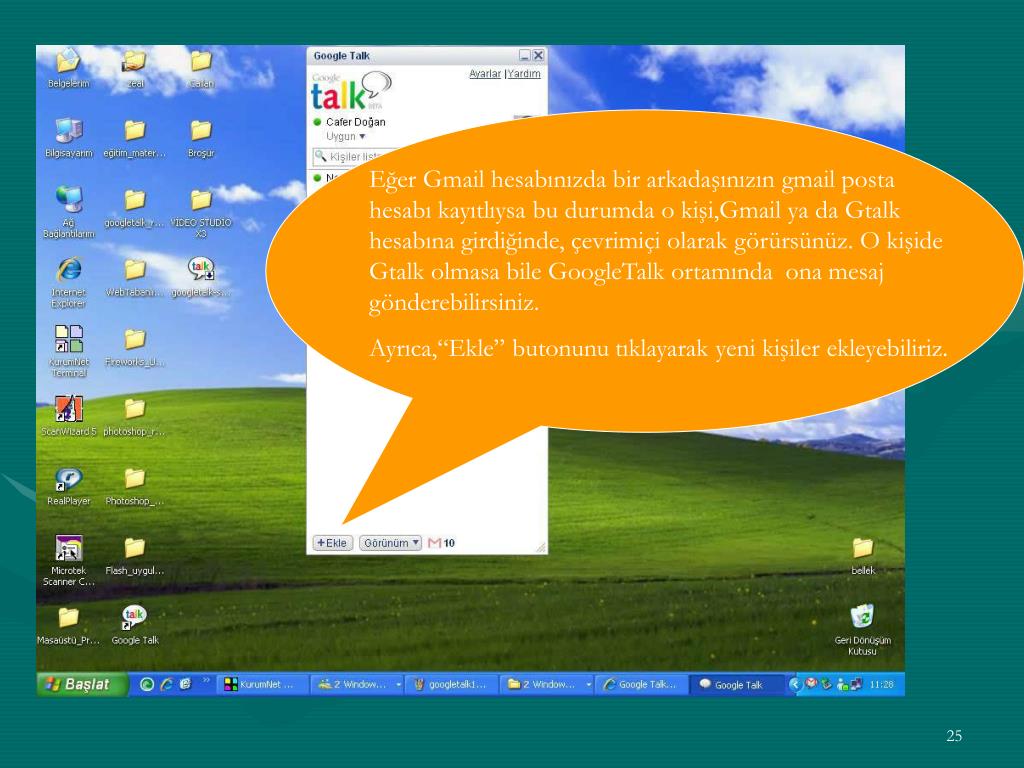
Task: Open the photoshop_r... folder
Action: pos(135,416)
